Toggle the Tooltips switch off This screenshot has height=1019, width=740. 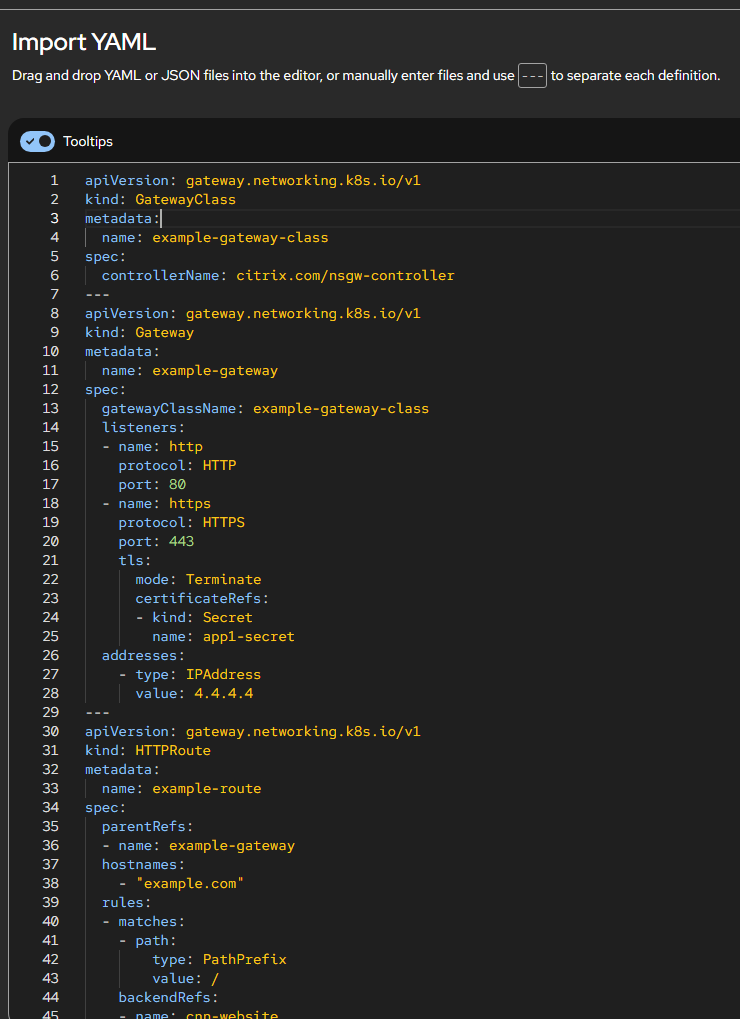click(x=37, y=141)
